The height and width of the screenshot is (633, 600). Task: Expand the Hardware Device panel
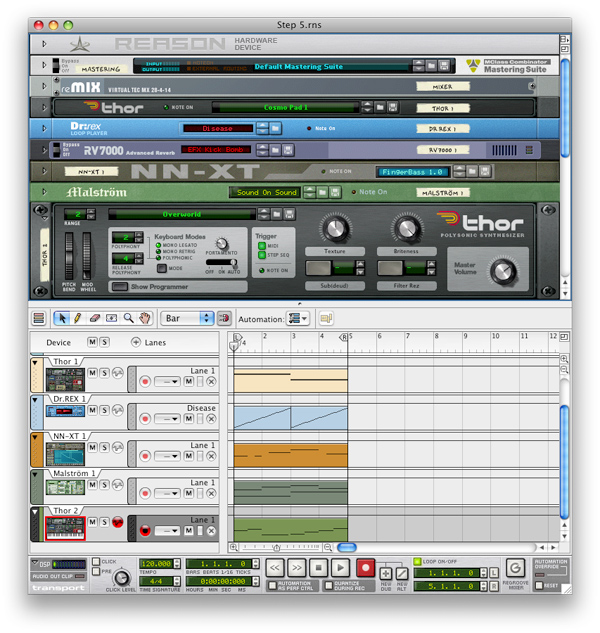[x=44, y=44]
